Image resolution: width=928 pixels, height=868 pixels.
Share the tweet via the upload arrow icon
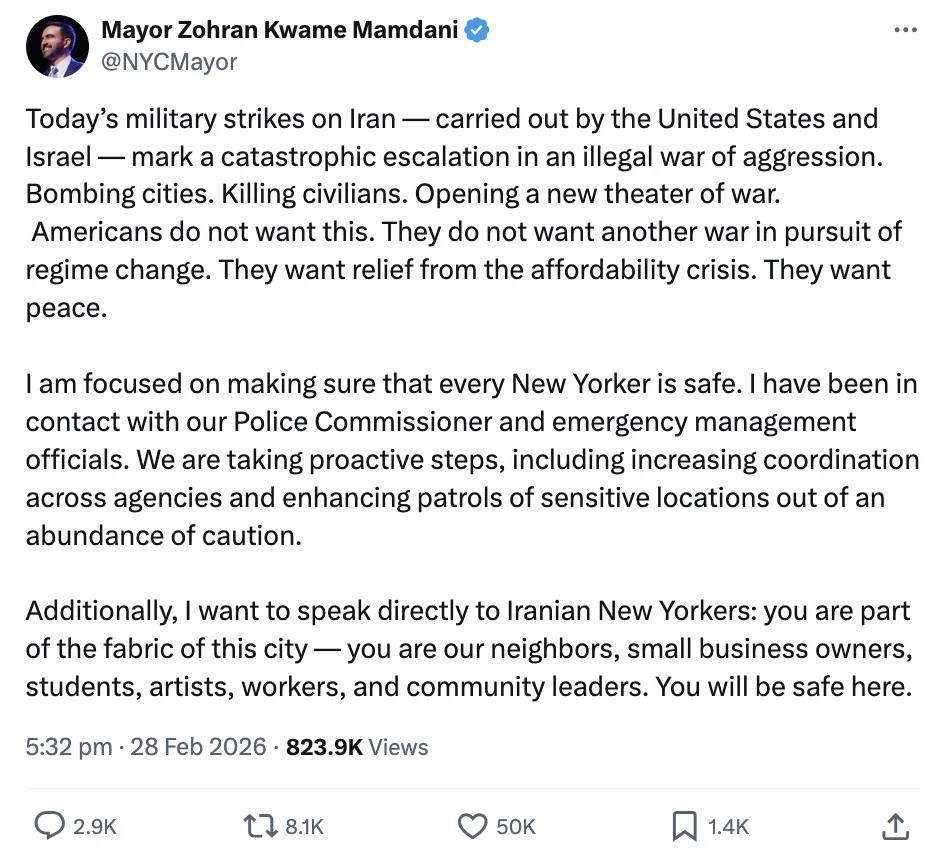[895, 825]
